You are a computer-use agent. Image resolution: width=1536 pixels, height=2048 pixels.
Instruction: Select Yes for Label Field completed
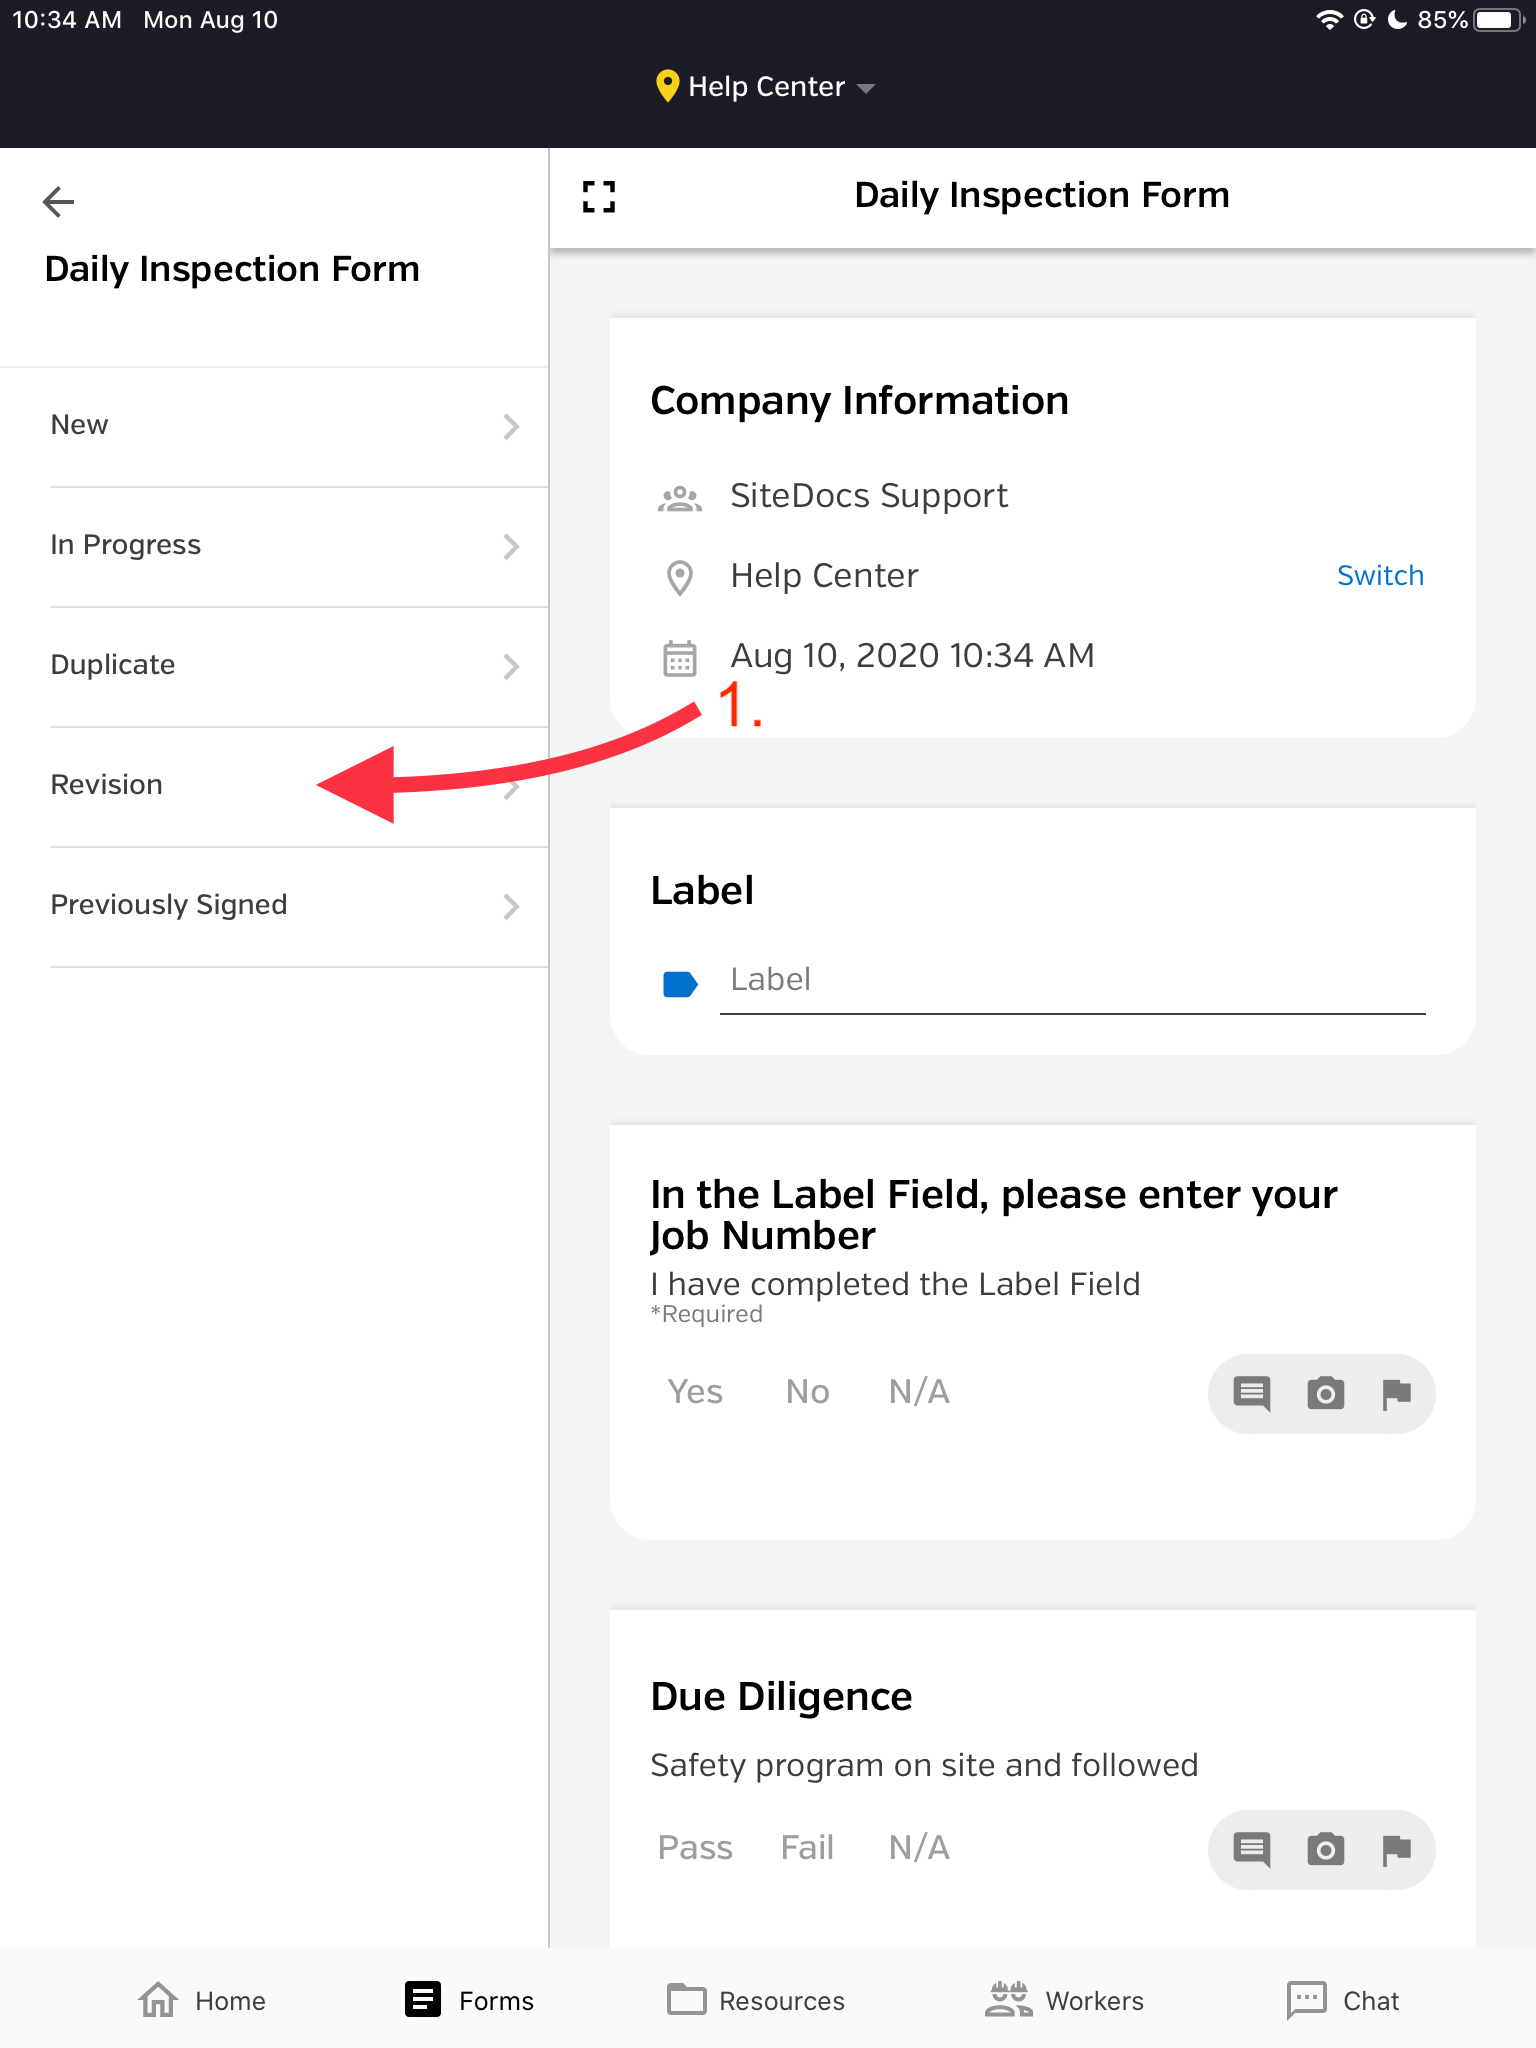695,1392
